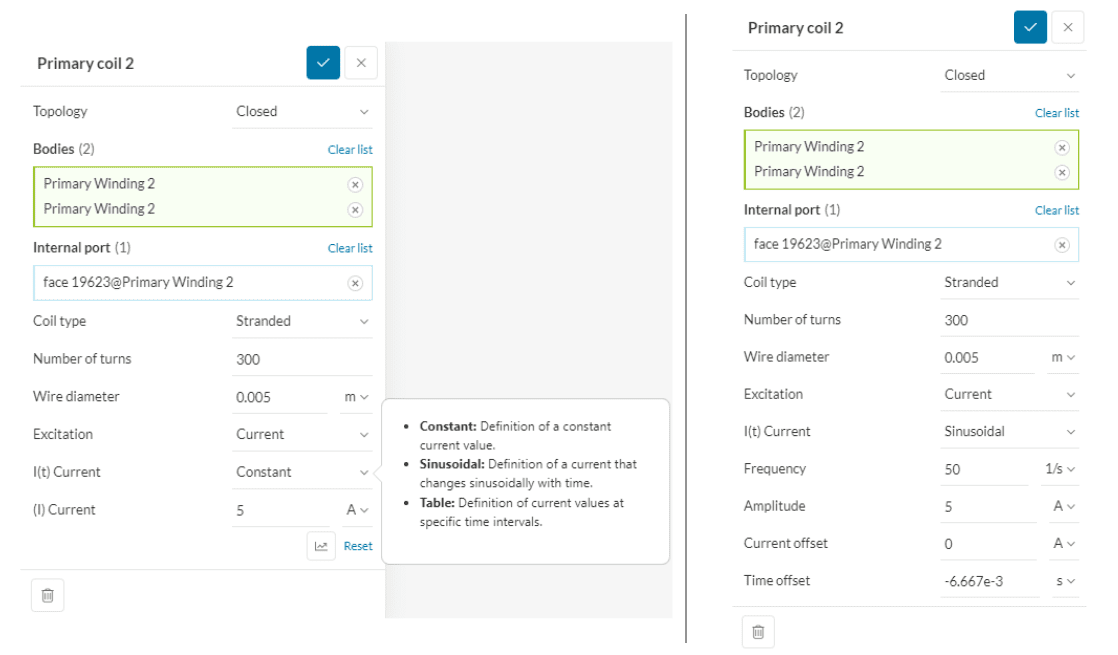Delete the coil using the left panel trash icon
The image size is (1118, 655).
click(x=47, y=596)
